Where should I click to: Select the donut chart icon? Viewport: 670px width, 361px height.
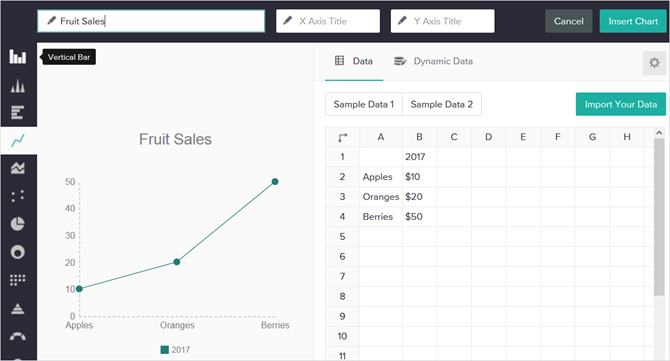18,252
